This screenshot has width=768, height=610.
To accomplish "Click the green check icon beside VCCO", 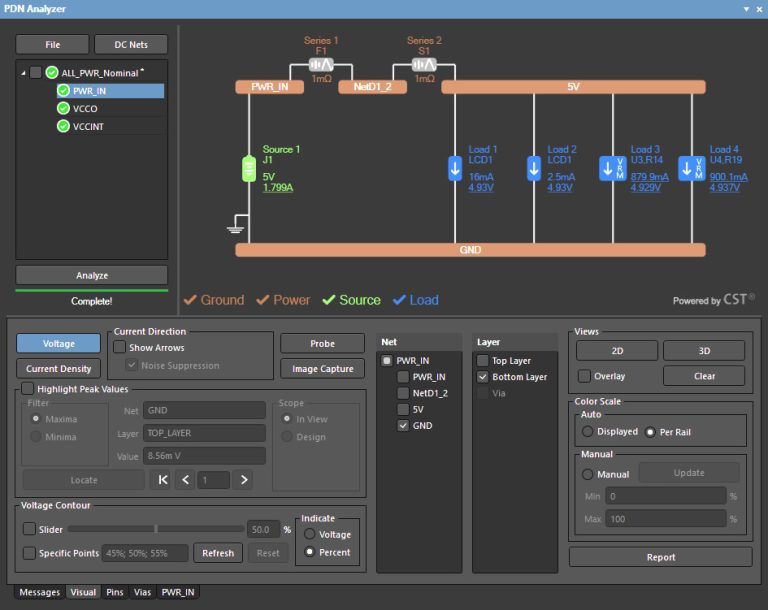I will pos(63,108).
